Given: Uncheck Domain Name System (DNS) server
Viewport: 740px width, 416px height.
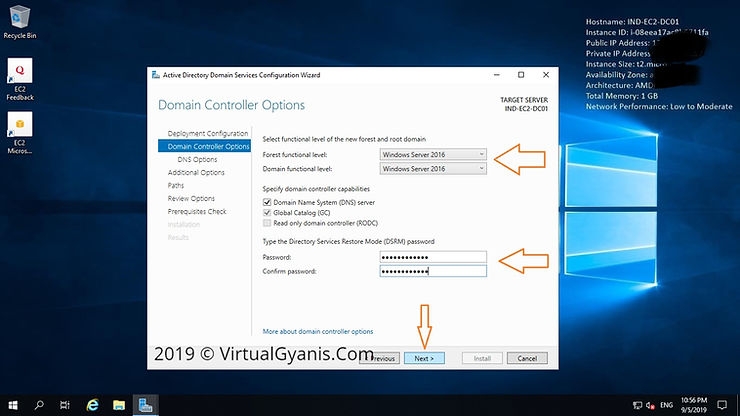Looking at the screenshot, I should (266, 202).
